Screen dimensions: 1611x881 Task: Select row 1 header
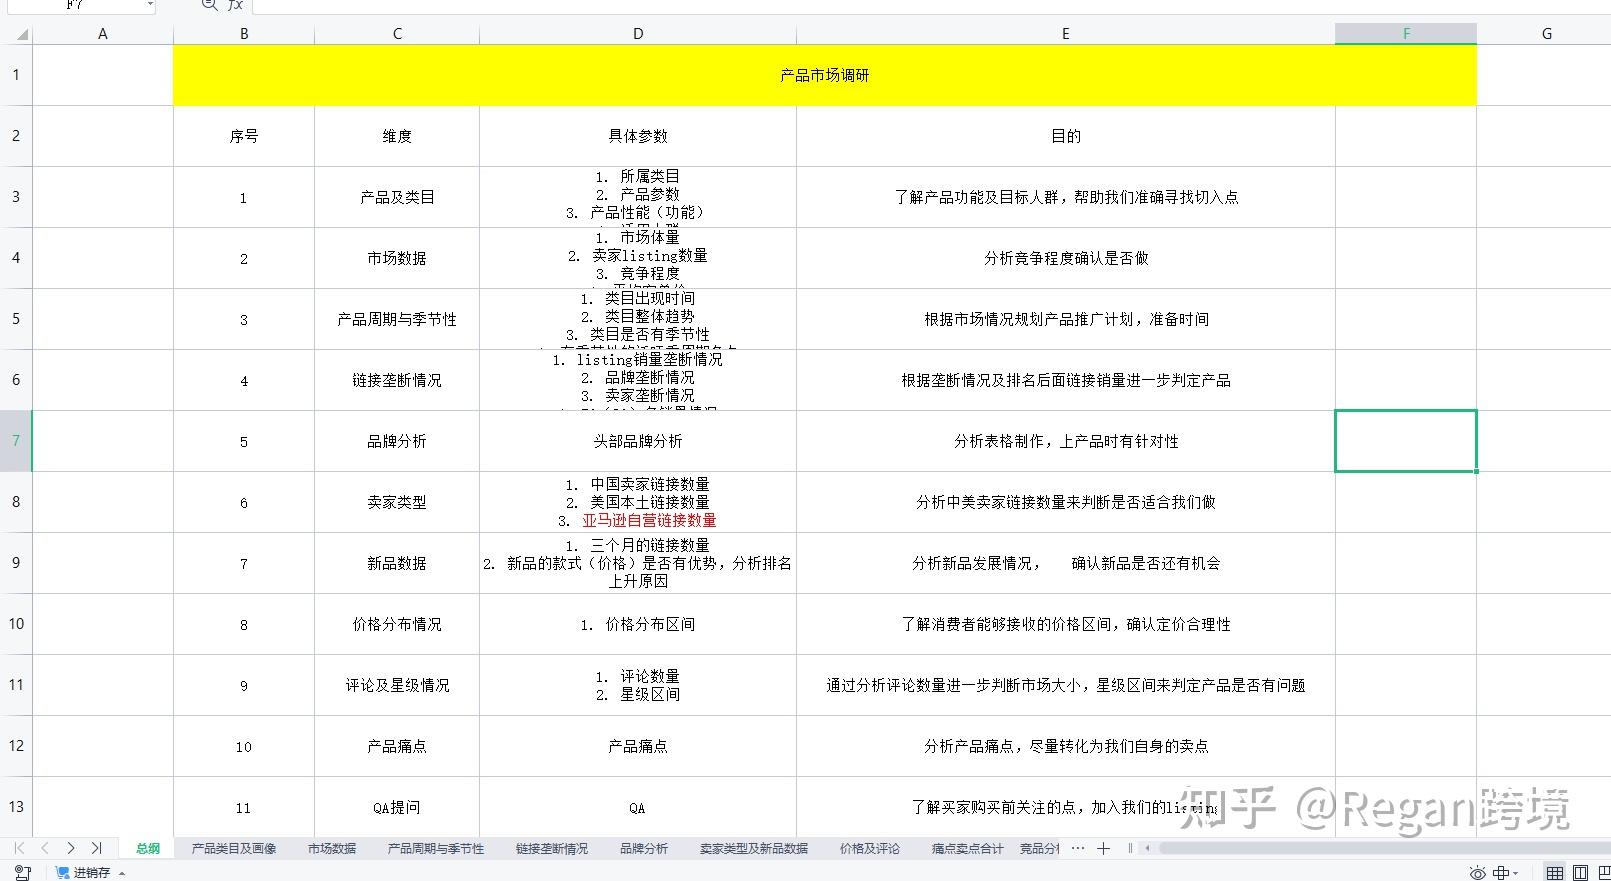pyautogui.click(x=16, y=75)
